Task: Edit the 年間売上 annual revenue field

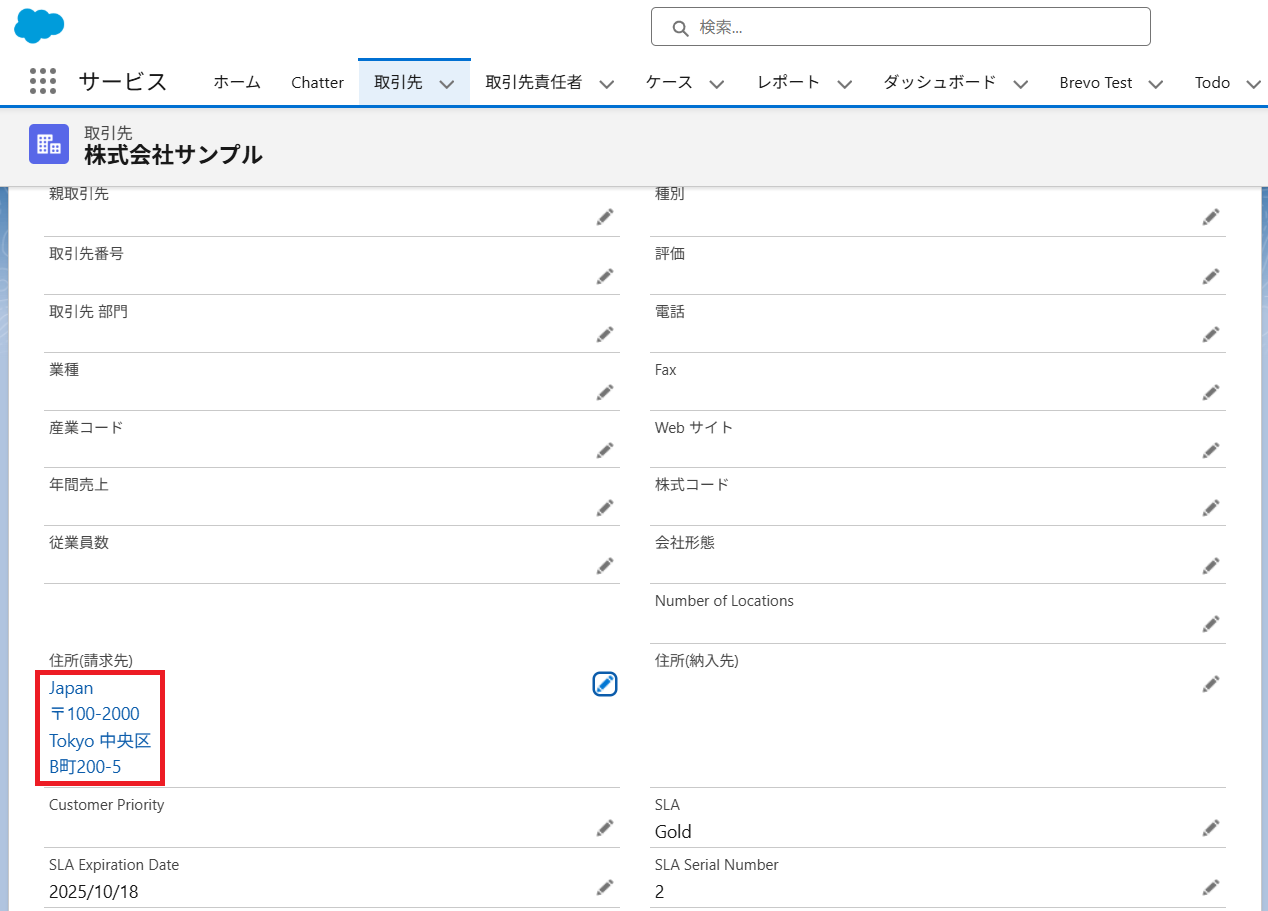Action: point(604,507)
